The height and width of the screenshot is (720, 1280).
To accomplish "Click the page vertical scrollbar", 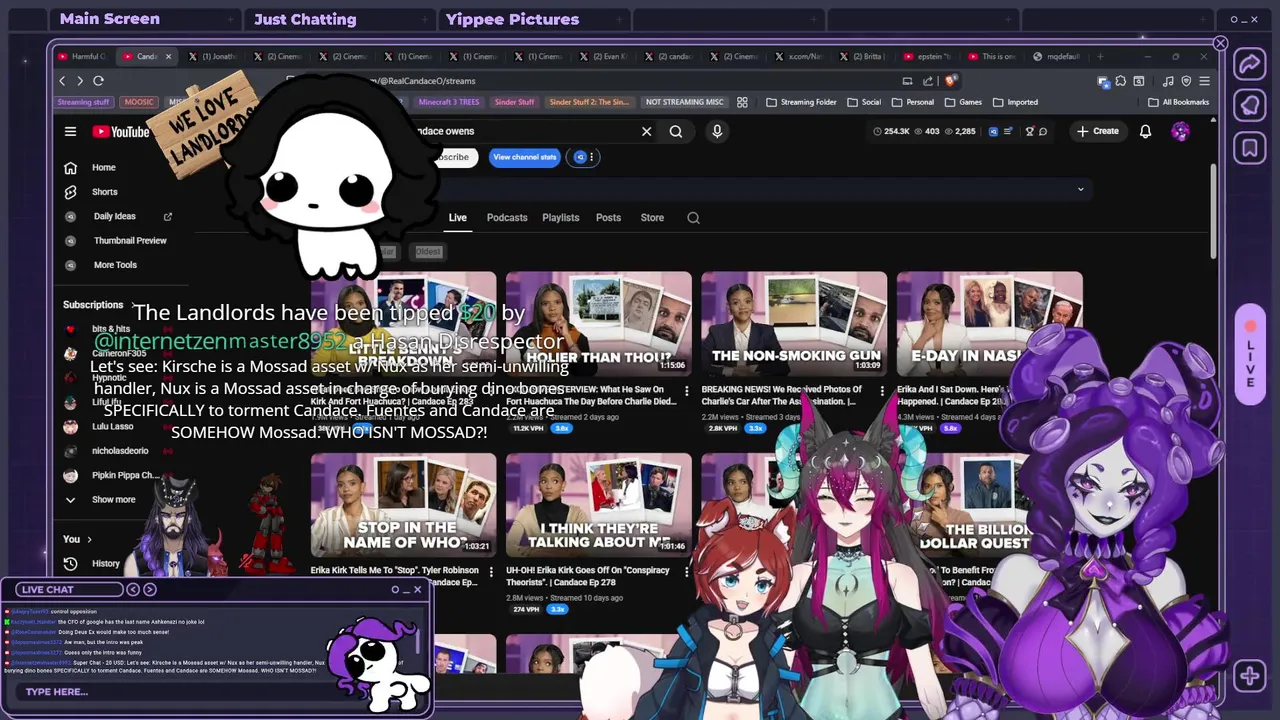I will 1212,212.
